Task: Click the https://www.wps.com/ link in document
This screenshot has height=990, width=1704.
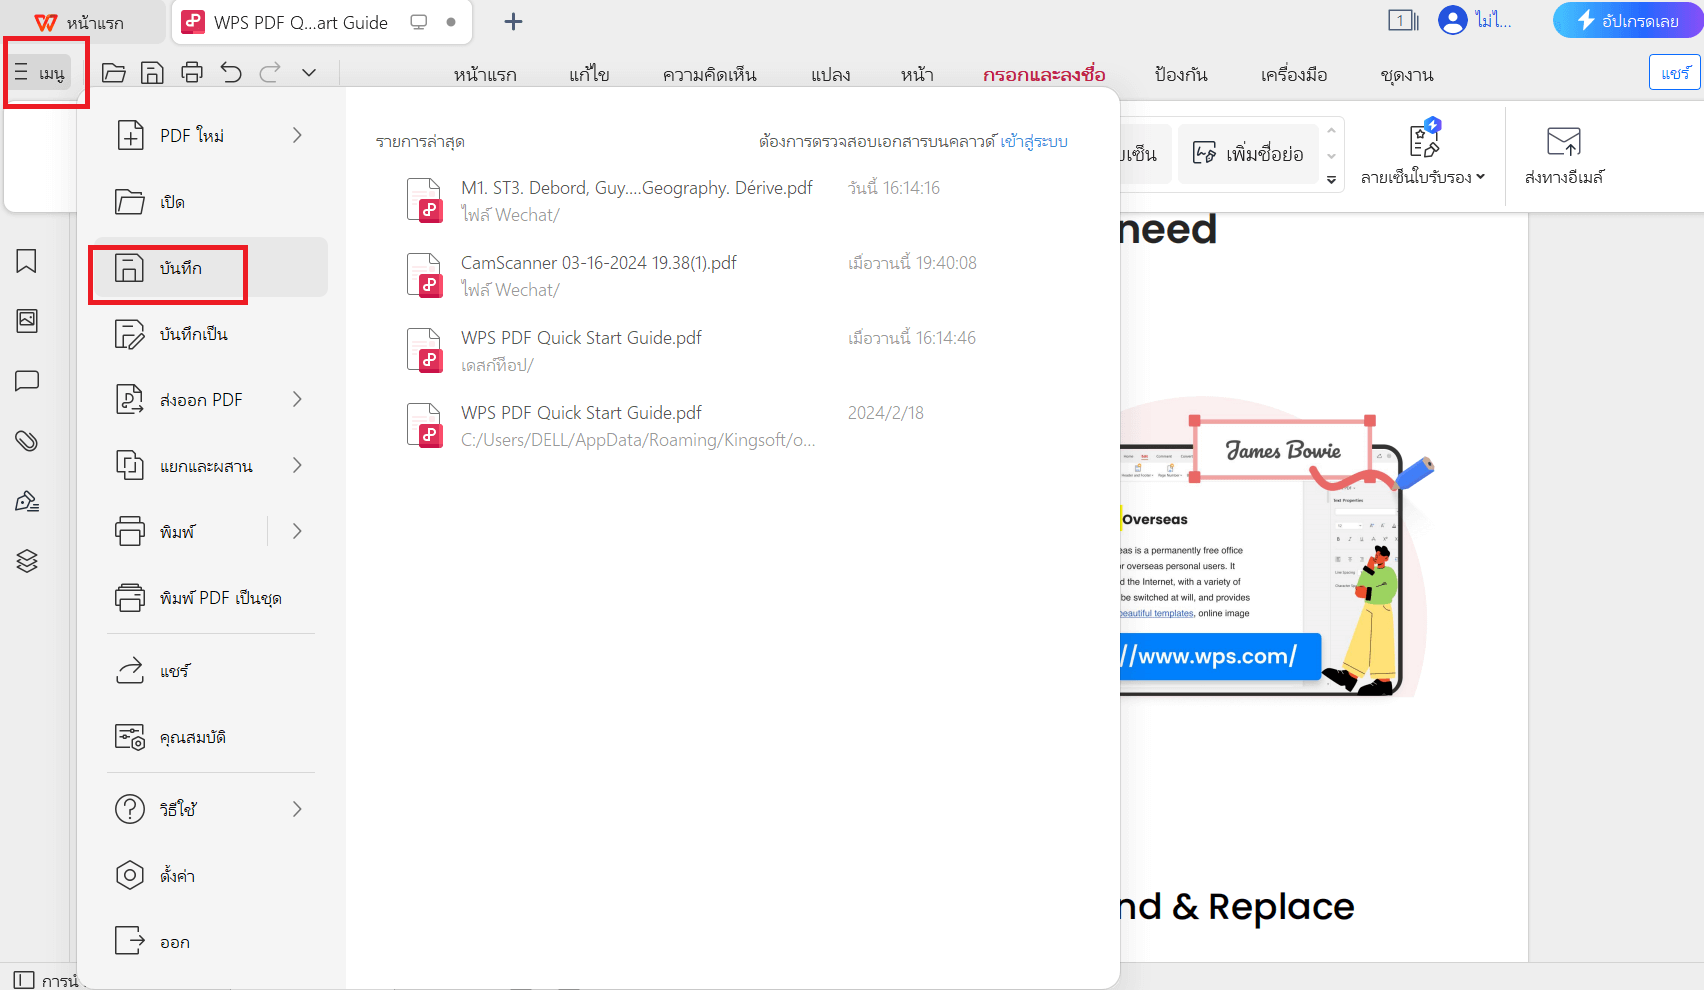Action: [x=1220, y=656]
